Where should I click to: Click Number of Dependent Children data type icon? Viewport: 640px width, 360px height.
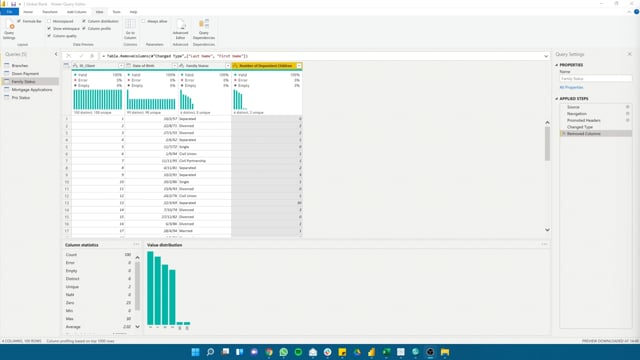pos(236,66)
